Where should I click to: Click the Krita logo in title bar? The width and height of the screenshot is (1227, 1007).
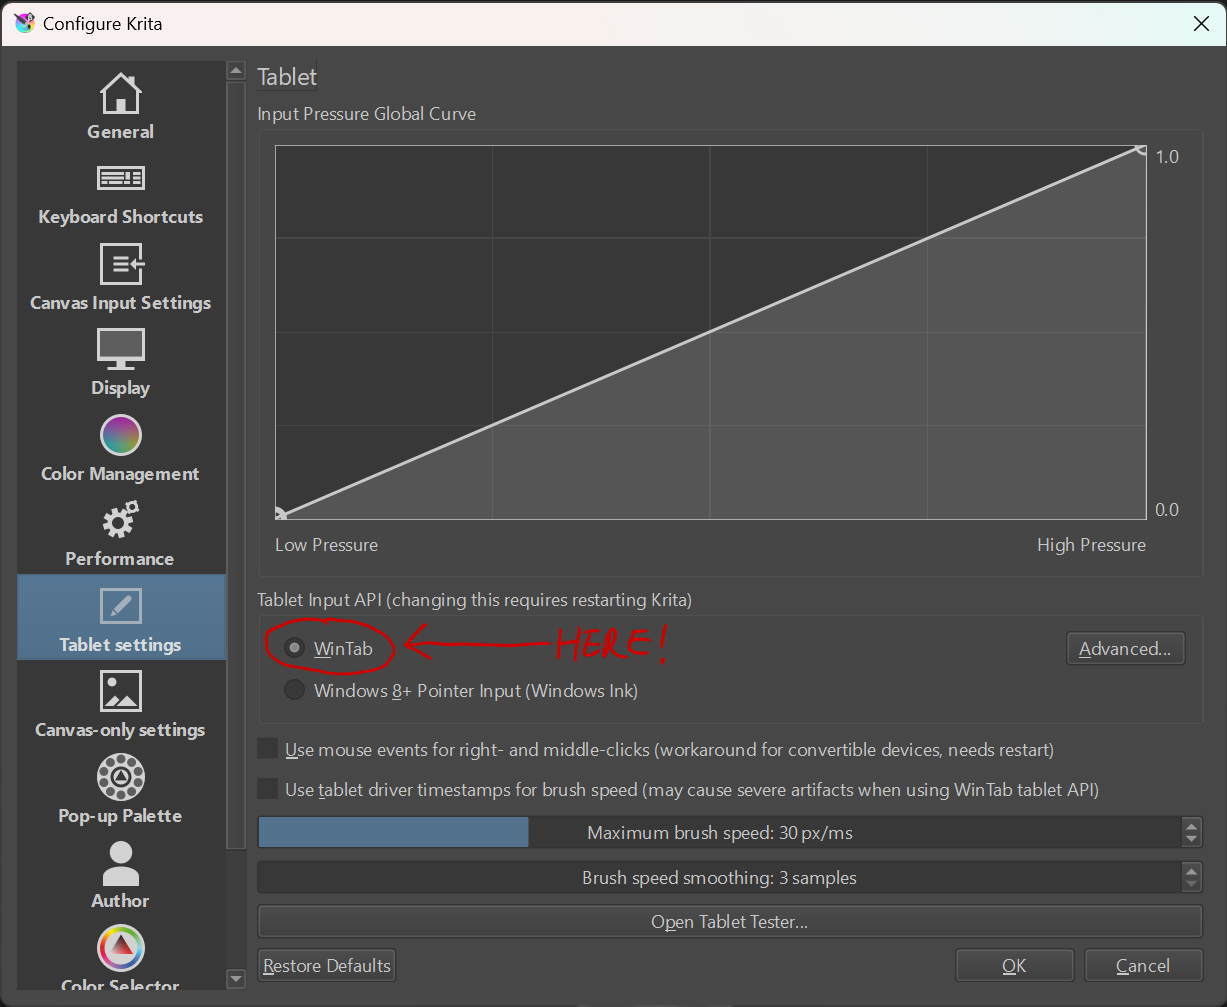point(24,23)
